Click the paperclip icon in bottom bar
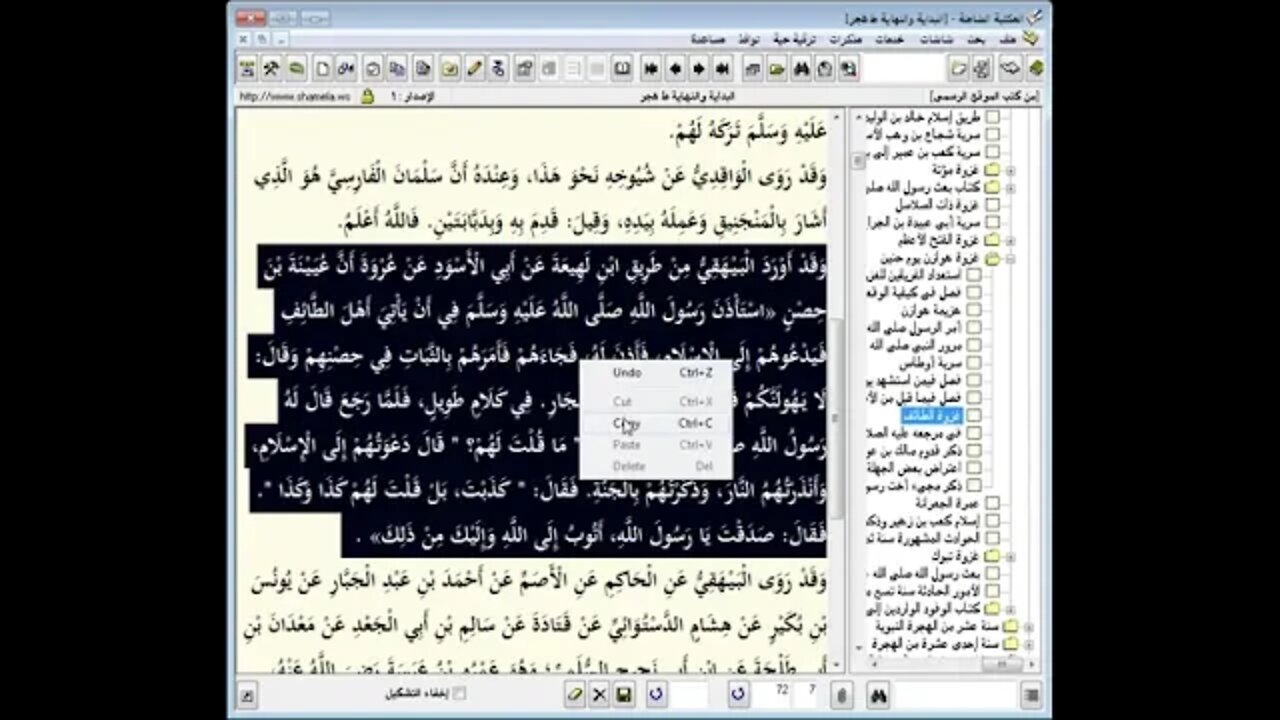 pos(843,694)
